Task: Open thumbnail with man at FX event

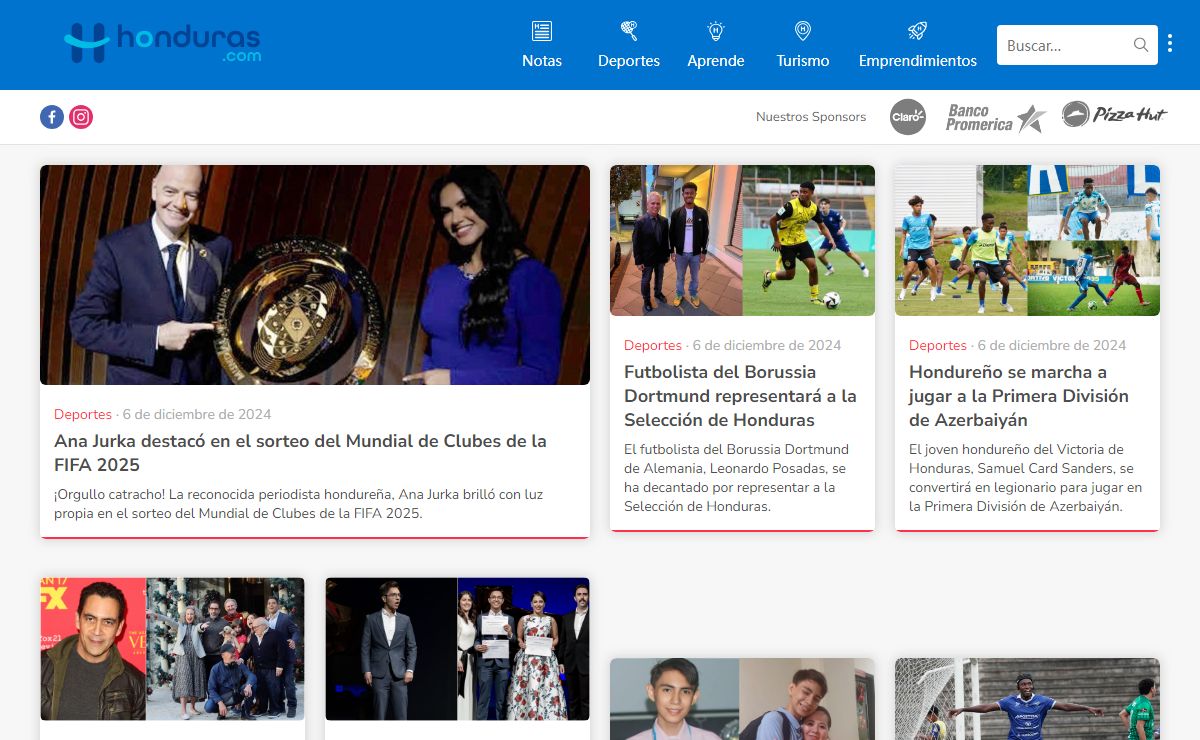Action: [172, 649]
